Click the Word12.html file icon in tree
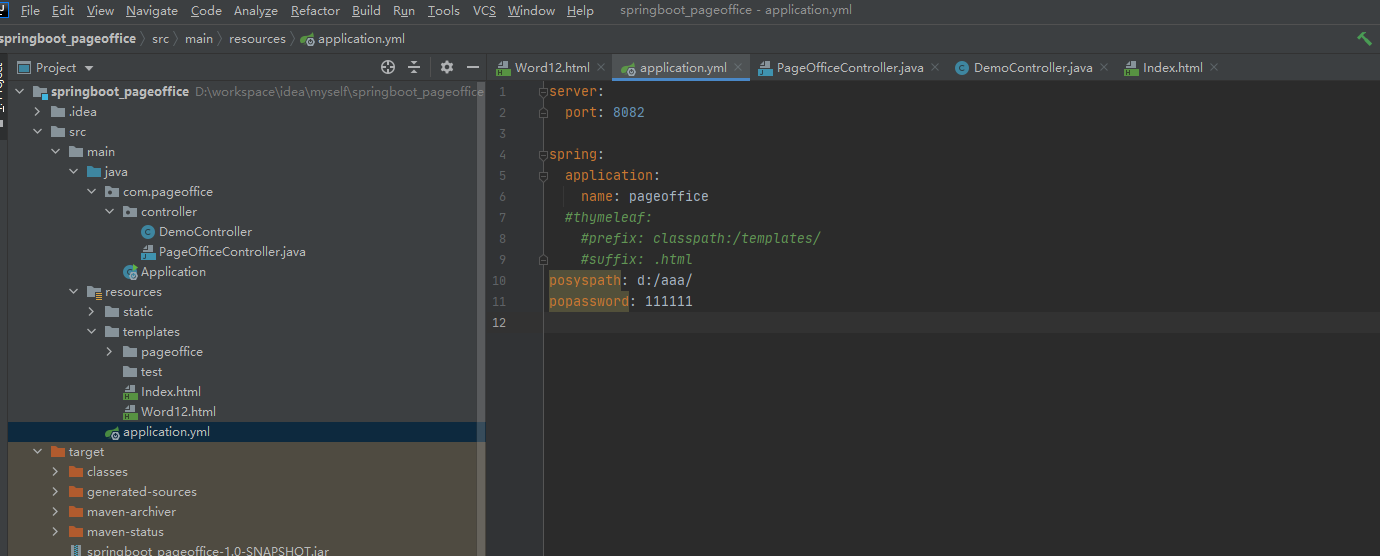Viewport: 1380px width, 556px height. [x=130, y=412]
